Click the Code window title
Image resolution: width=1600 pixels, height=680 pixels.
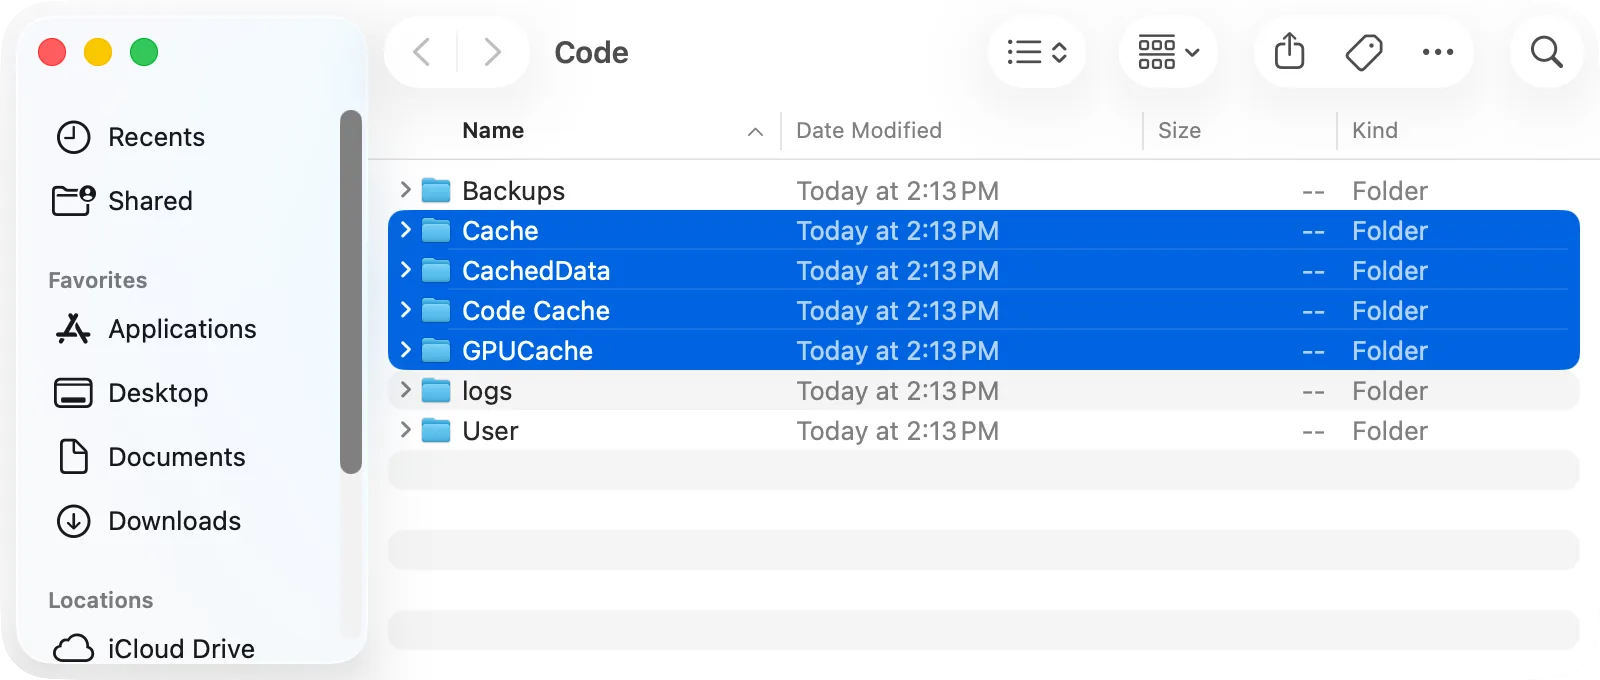(x=591, y=53)
